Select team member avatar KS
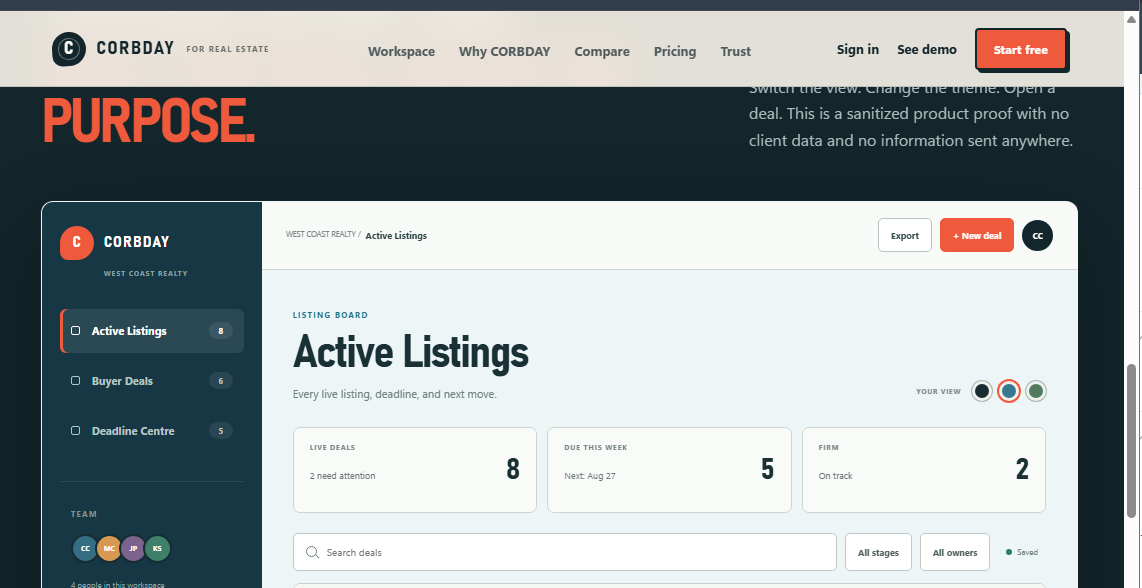This screenshot has height=588, width=1142. tap(157, 549)
